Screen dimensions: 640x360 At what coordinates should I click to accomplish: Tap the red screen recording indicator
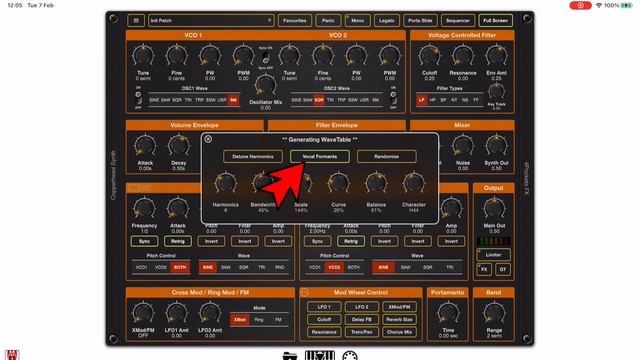580,5
